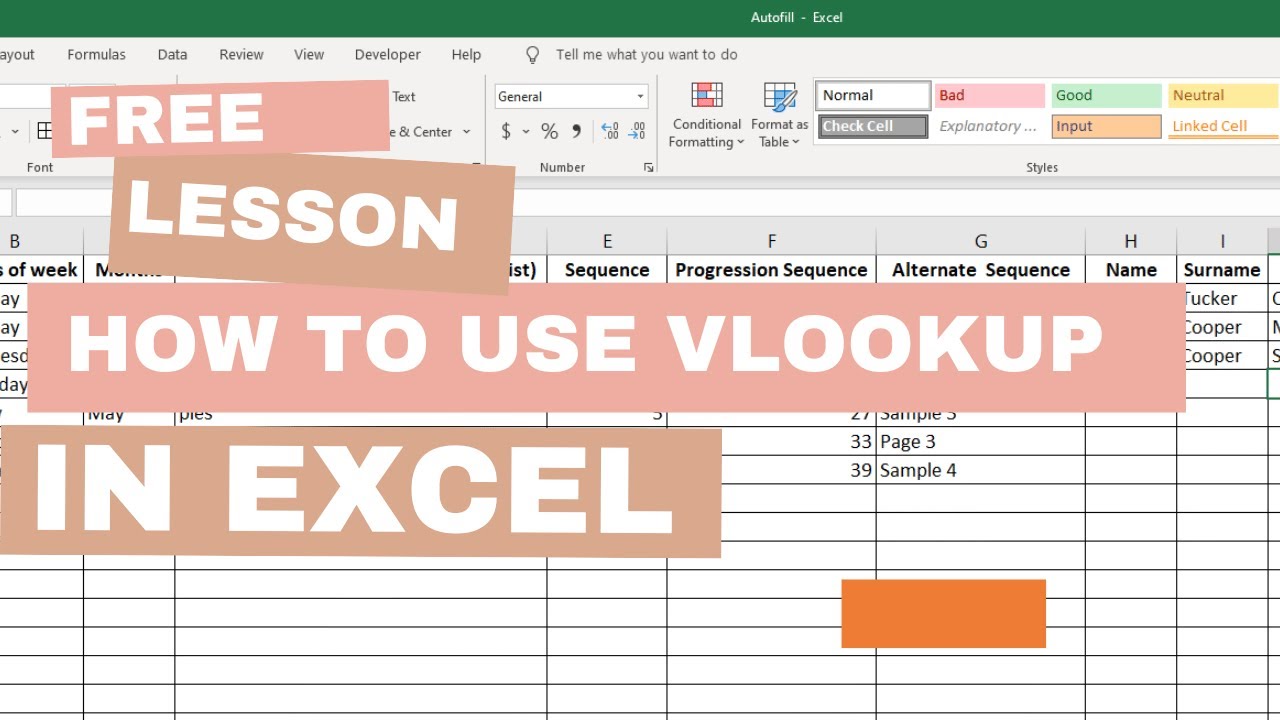Open the Number format dialog launcher
The height and width of the screenshot is (720, 1280).
[648, 168]
